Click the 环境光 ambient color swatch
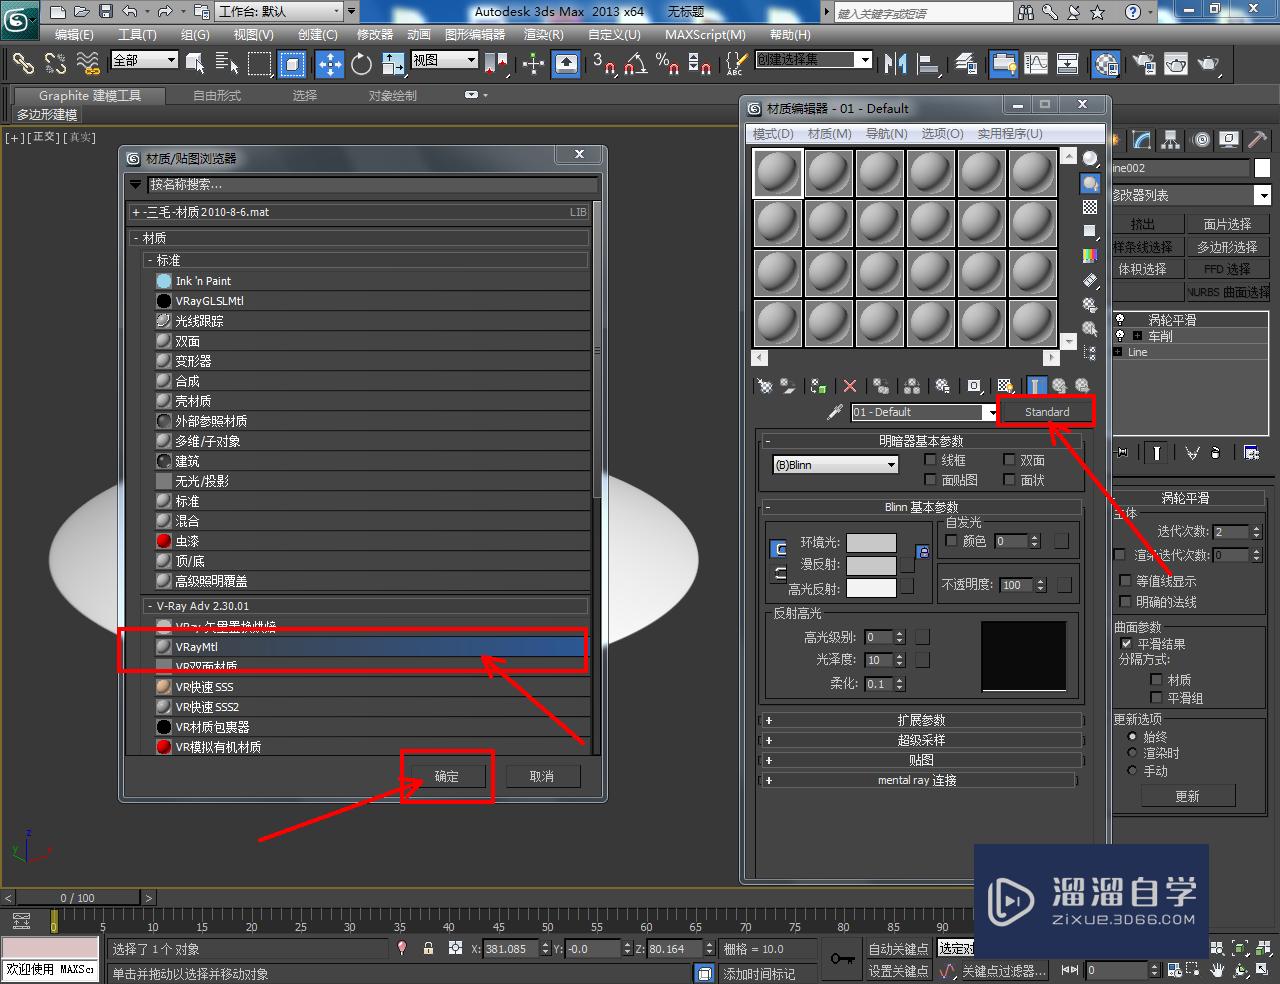The height and width of the screenshot is (984, 1280). (x=871, y=543)
